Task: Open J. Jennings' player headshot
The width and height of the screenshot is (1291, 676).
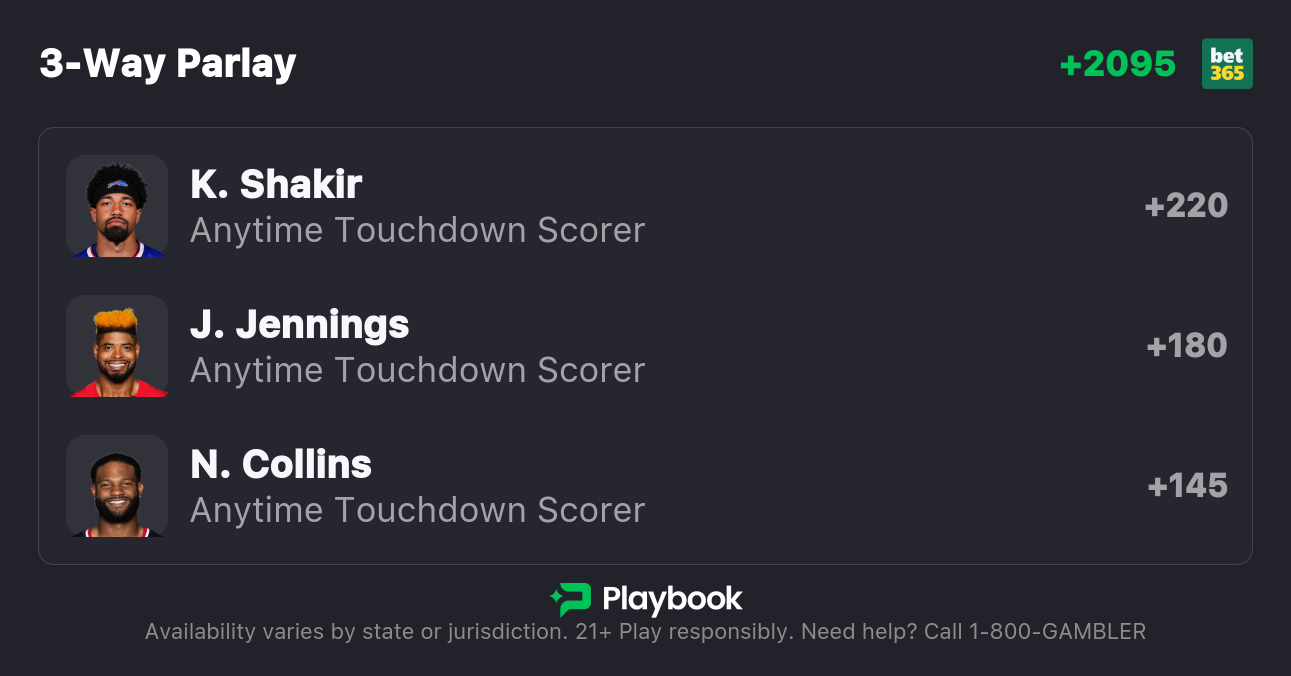Action: click(x=117, y=346)
